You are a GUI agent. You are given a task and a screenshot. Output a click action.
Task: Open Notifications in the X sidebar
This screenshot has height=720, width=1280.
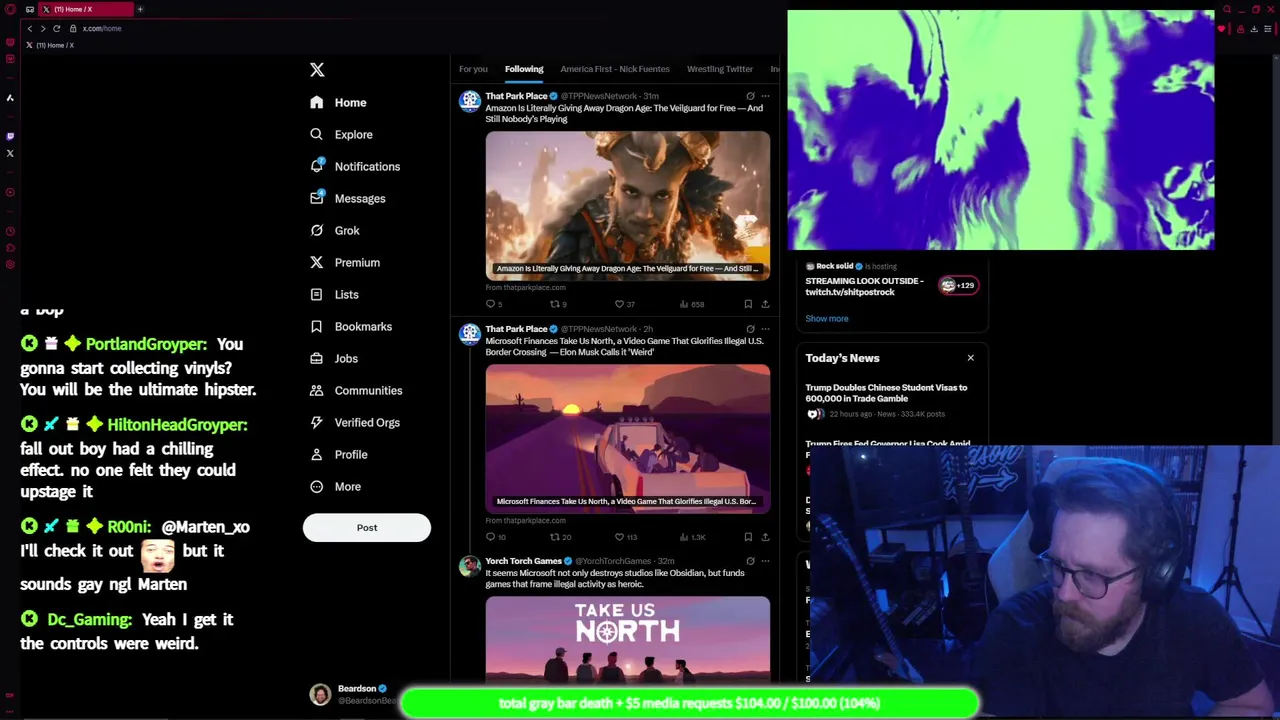point(355,166)
